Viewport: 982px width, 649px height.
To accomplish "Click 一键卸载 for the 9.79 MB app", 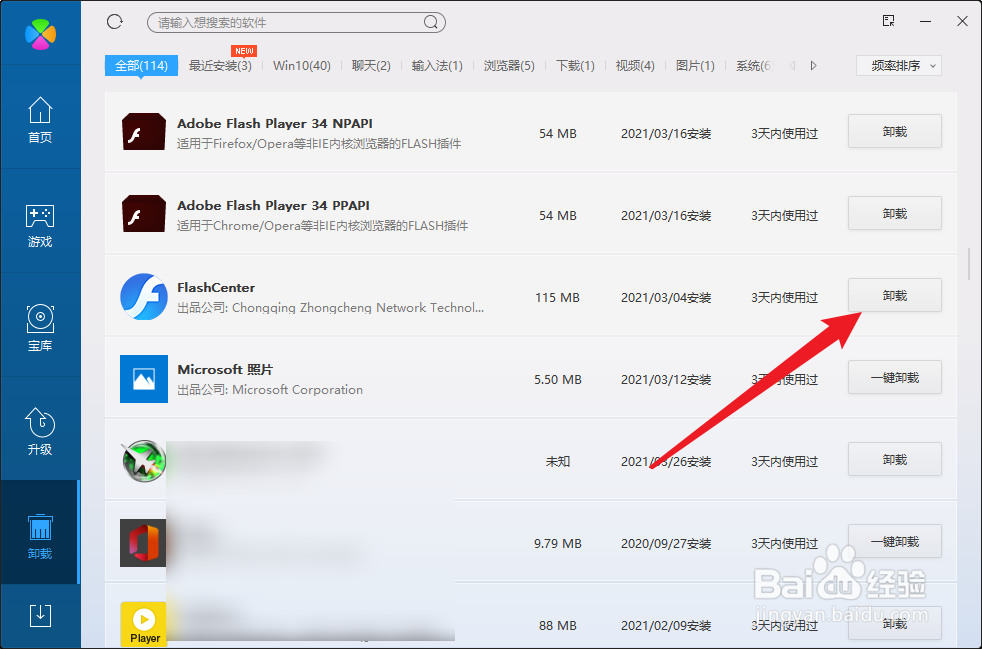I will 895,542.
